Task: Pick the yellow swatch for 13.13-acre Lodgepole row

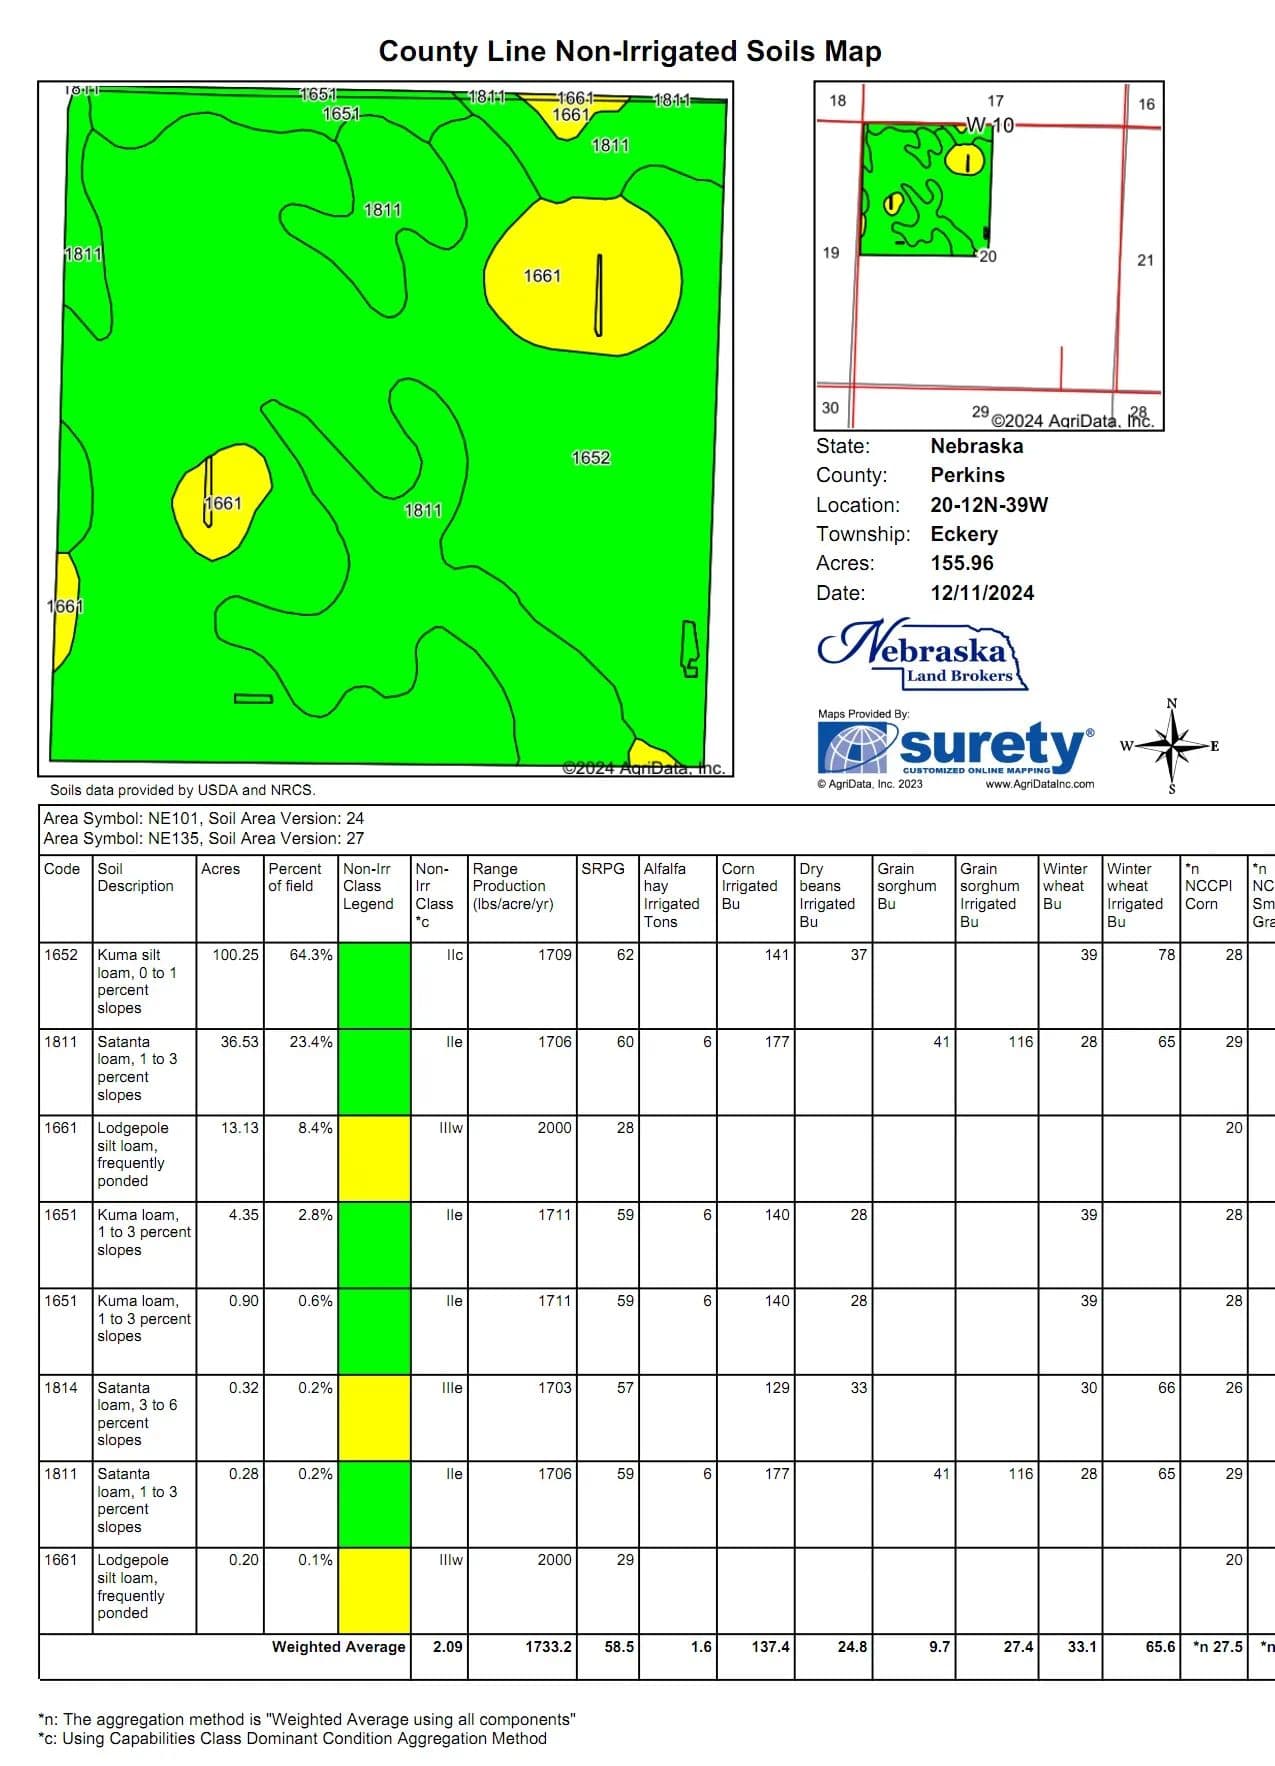Action: pos(374,1158)
